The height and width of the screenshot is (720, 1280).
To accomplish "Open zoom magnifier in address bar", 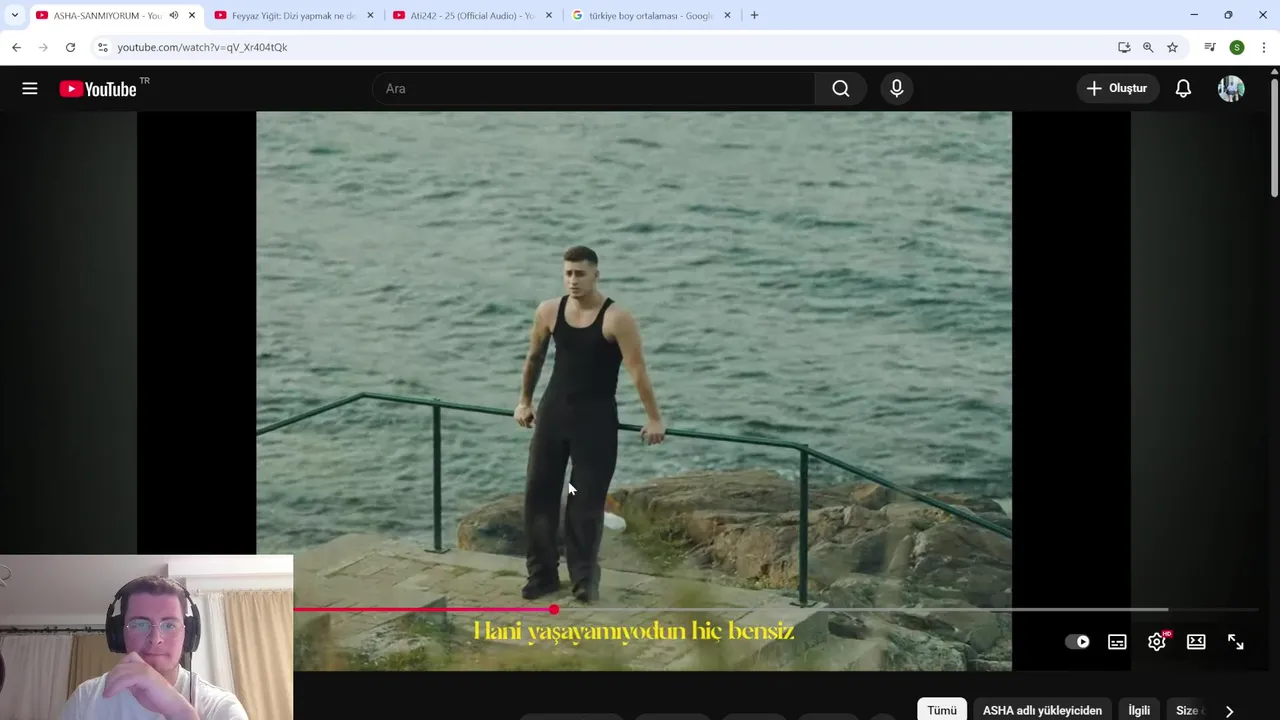I will (x=1148, y=47).
